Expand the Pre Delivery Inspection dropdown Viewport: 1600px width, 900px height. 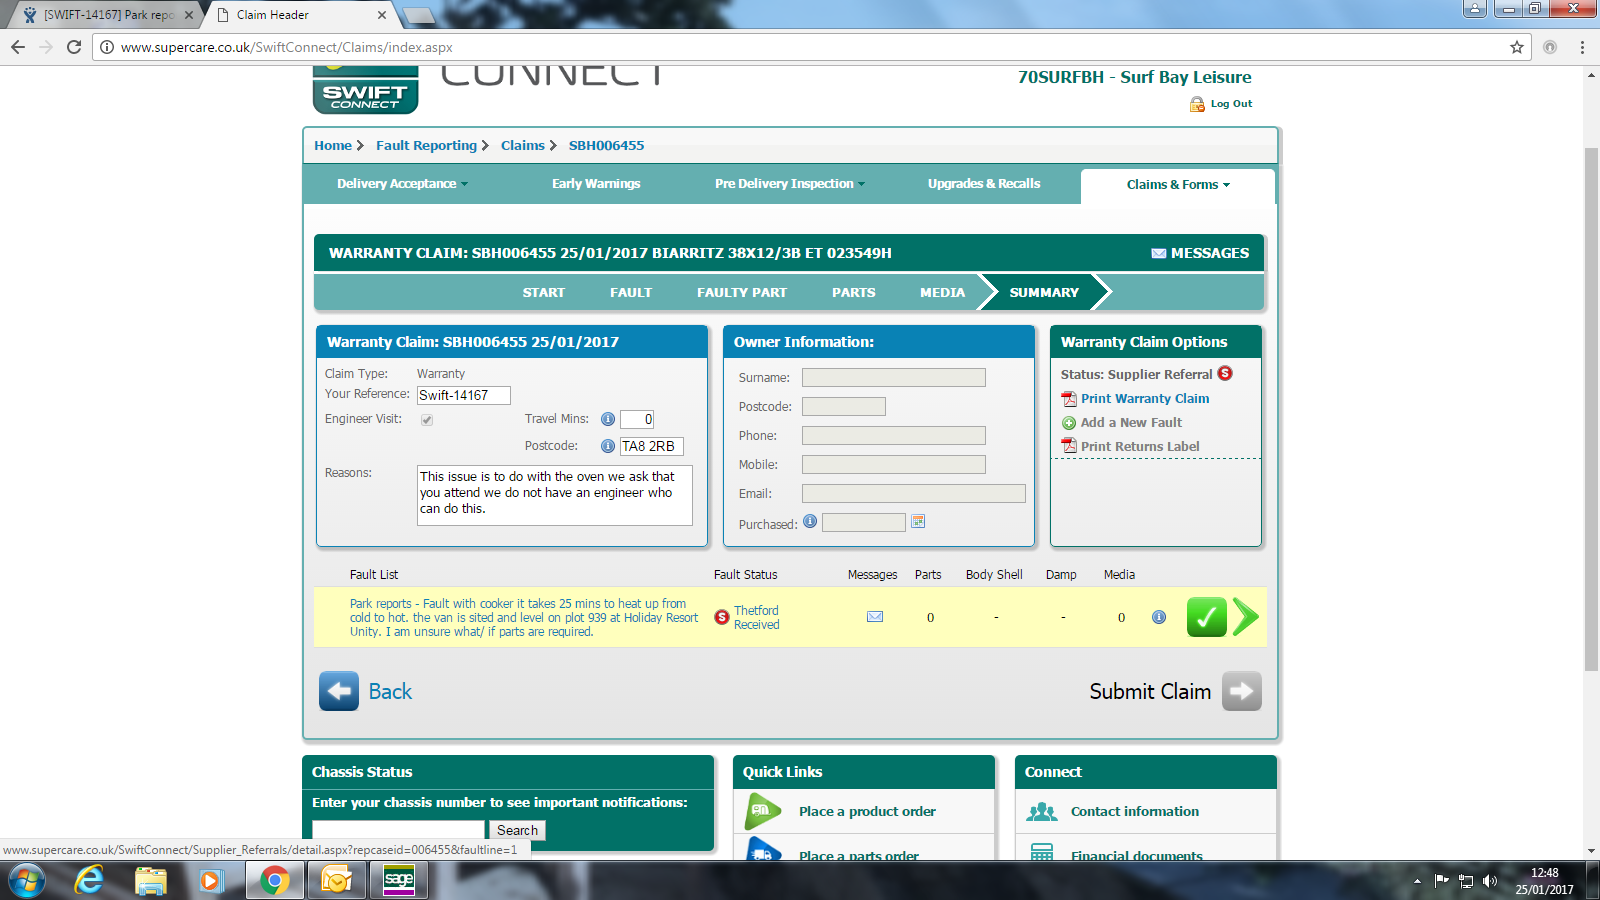pos(789,184)
